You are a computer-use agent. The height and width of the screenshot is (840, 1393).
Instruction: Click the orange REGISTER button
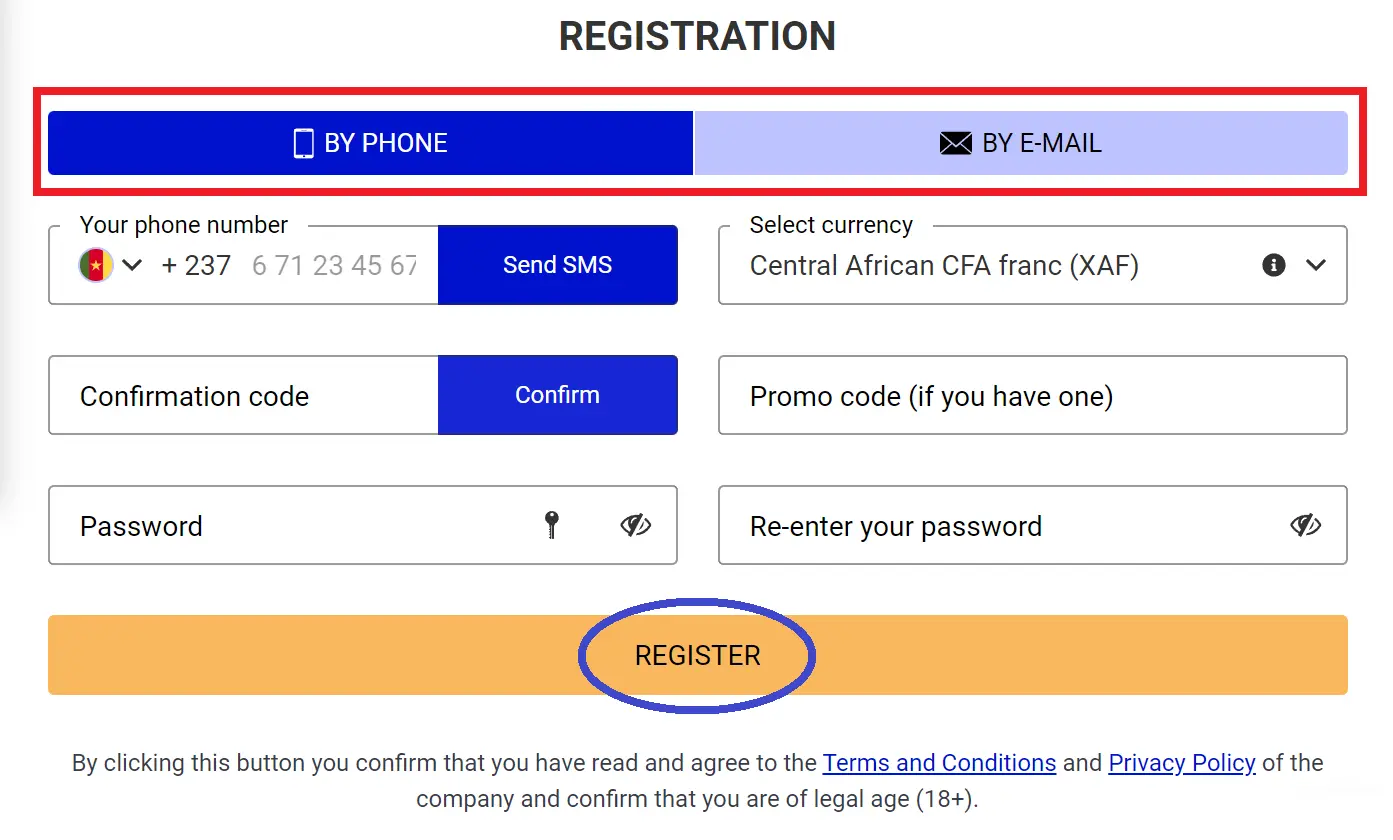pyautogui.click(x=696, y=655)
